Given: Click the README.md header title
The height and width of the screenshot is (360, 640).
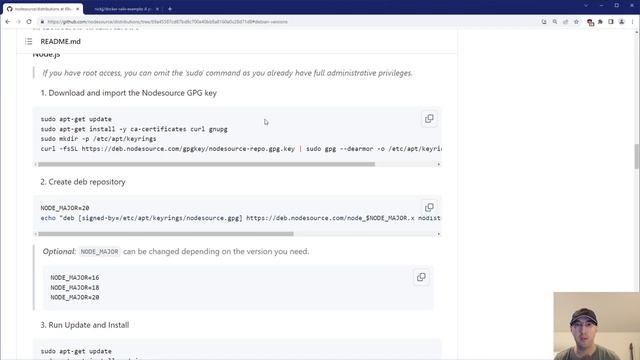Looking at the screenshot, I should click(60, 41).
